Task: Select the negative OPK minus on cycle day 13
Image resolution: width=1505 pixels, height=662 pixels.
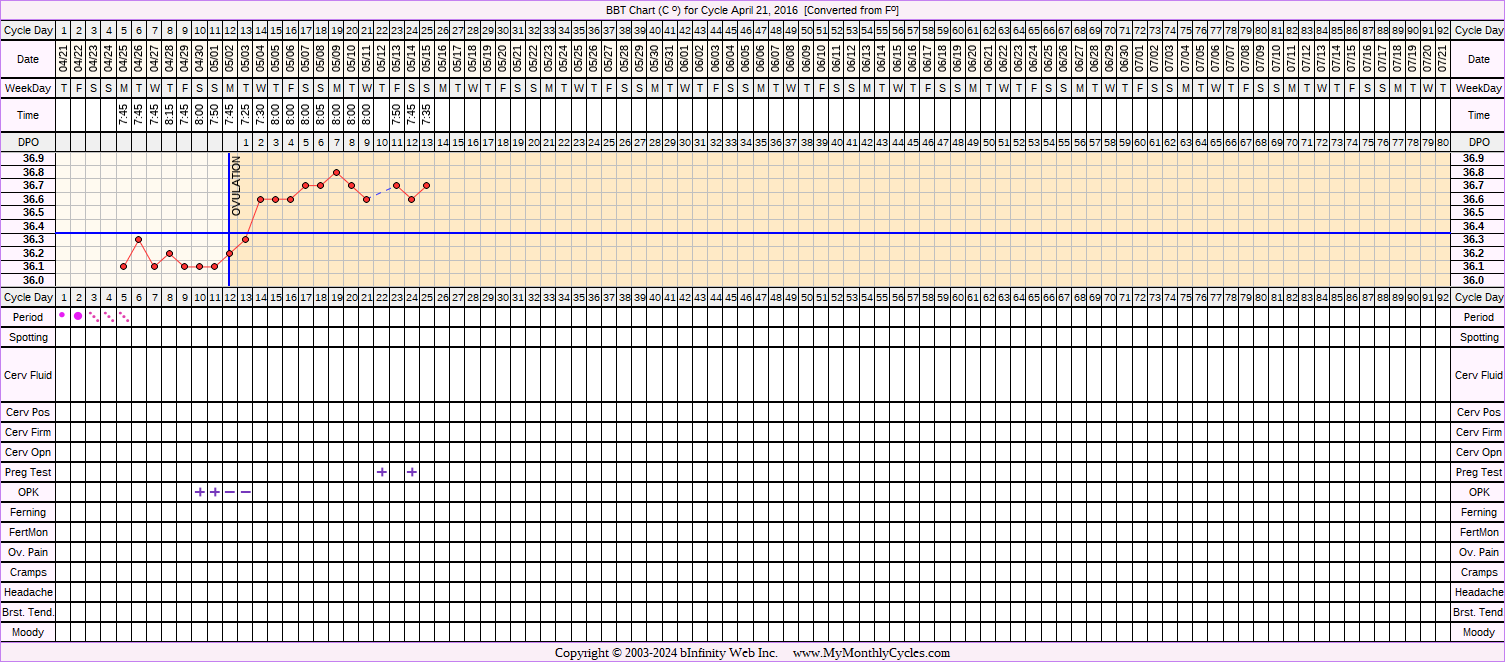Action: (245, 492)
